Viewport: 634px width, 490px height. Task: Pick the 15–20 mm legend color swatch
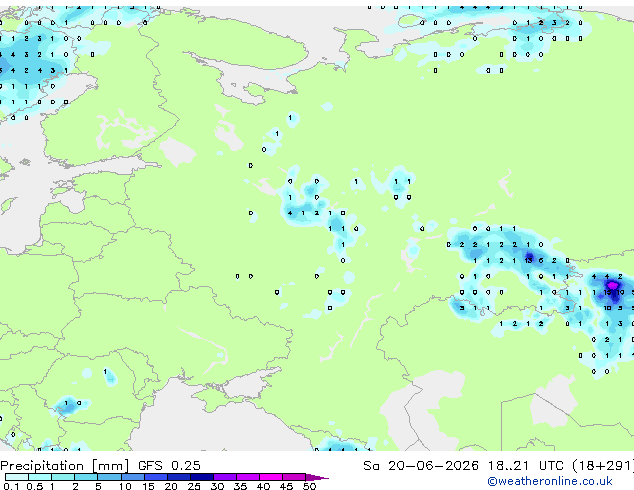(156, 477)
